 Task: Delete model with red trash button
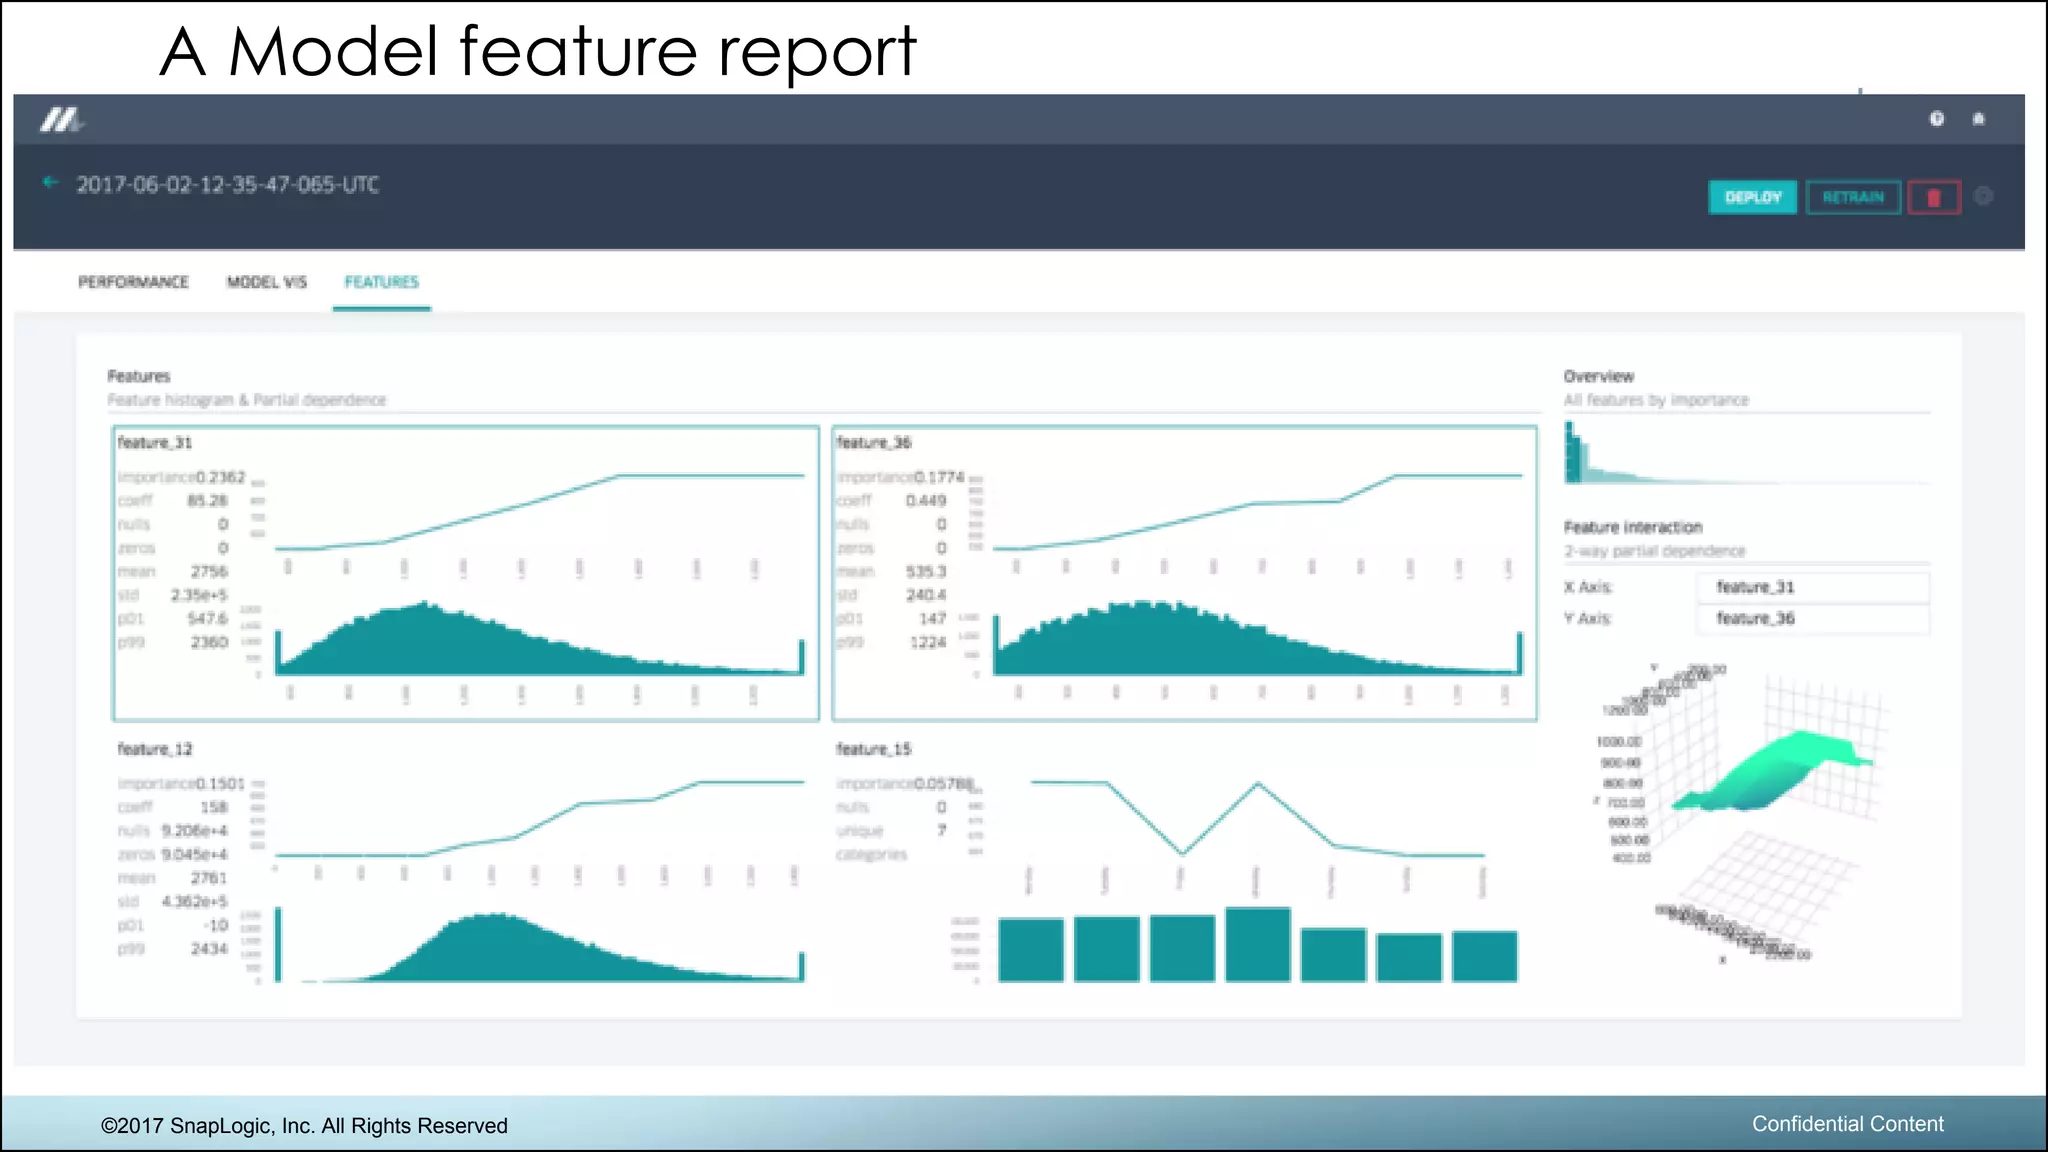pyautogui.click(x=1934, y=197)
